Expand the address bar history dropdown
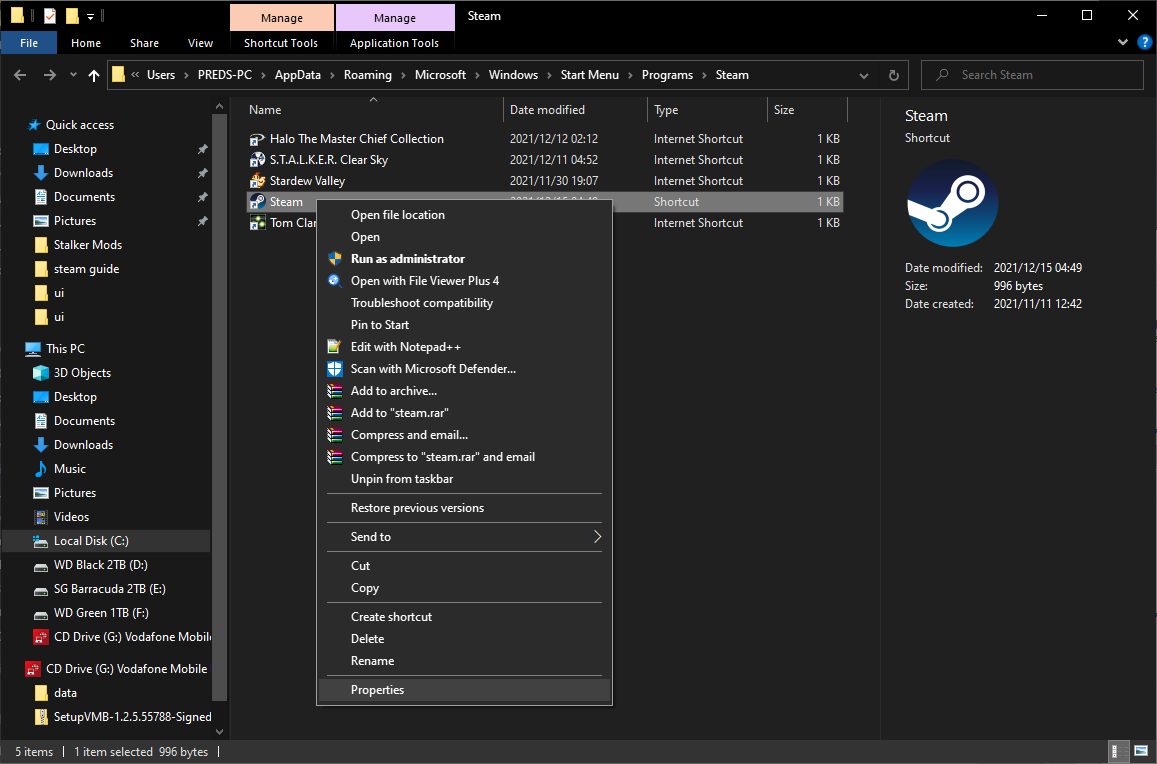The width and height of the screenshot is (1157, 764). (x=864, y=75)
